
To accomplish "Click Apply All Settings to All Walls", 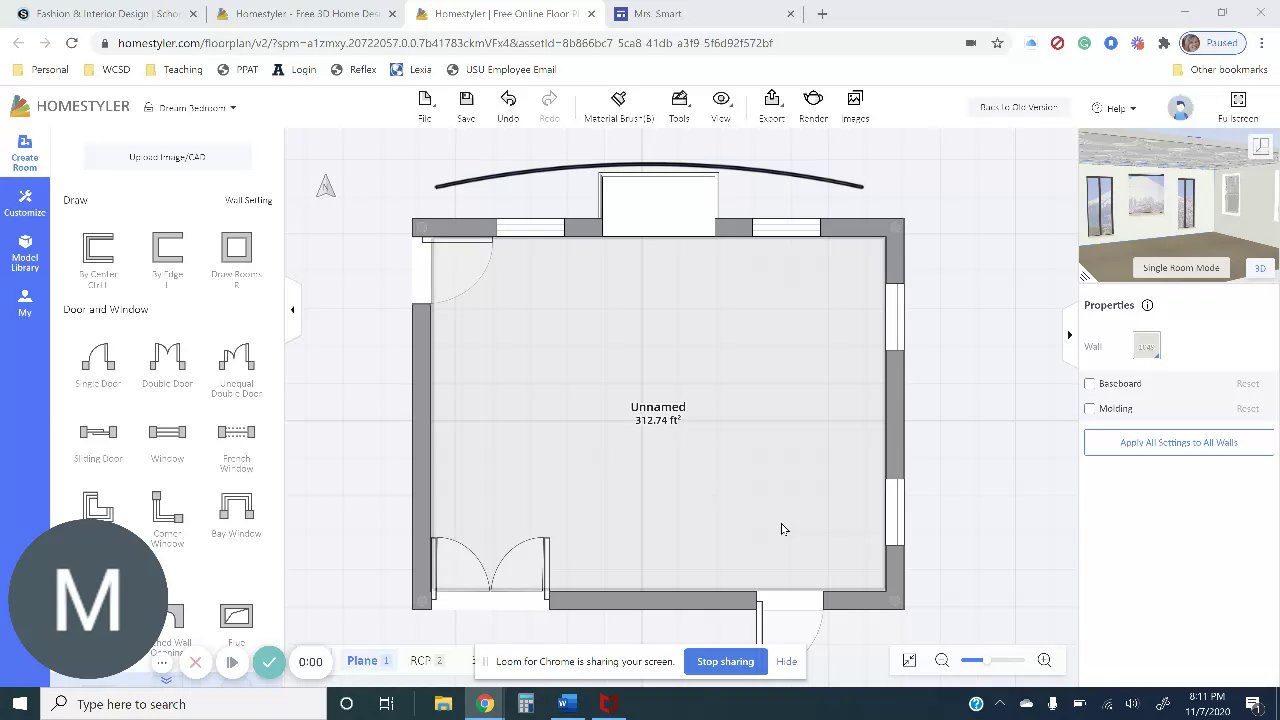I will (1179, 442).
